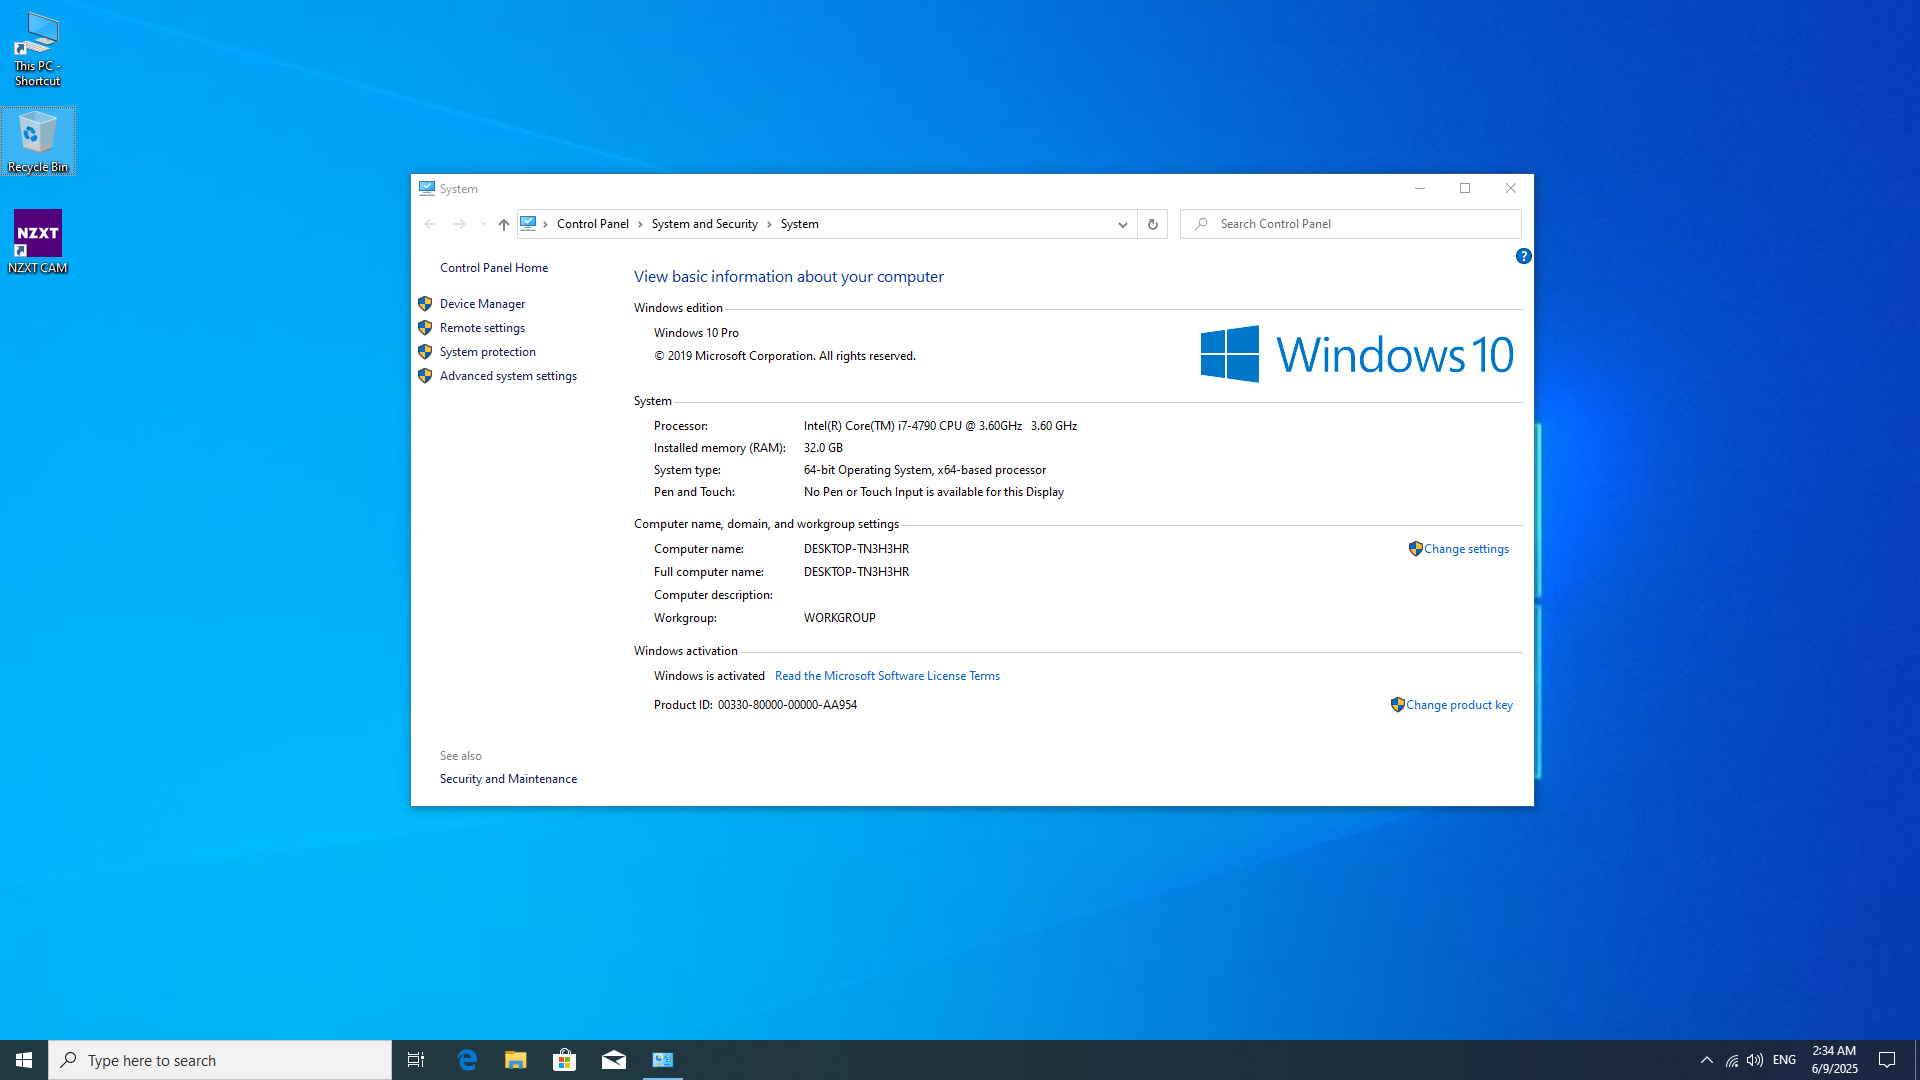This screenshot has height=1080, width=1920.
Task: Click the search magnifier in Control Panel
Action: pyautogui.click(x=1201, y=224)
